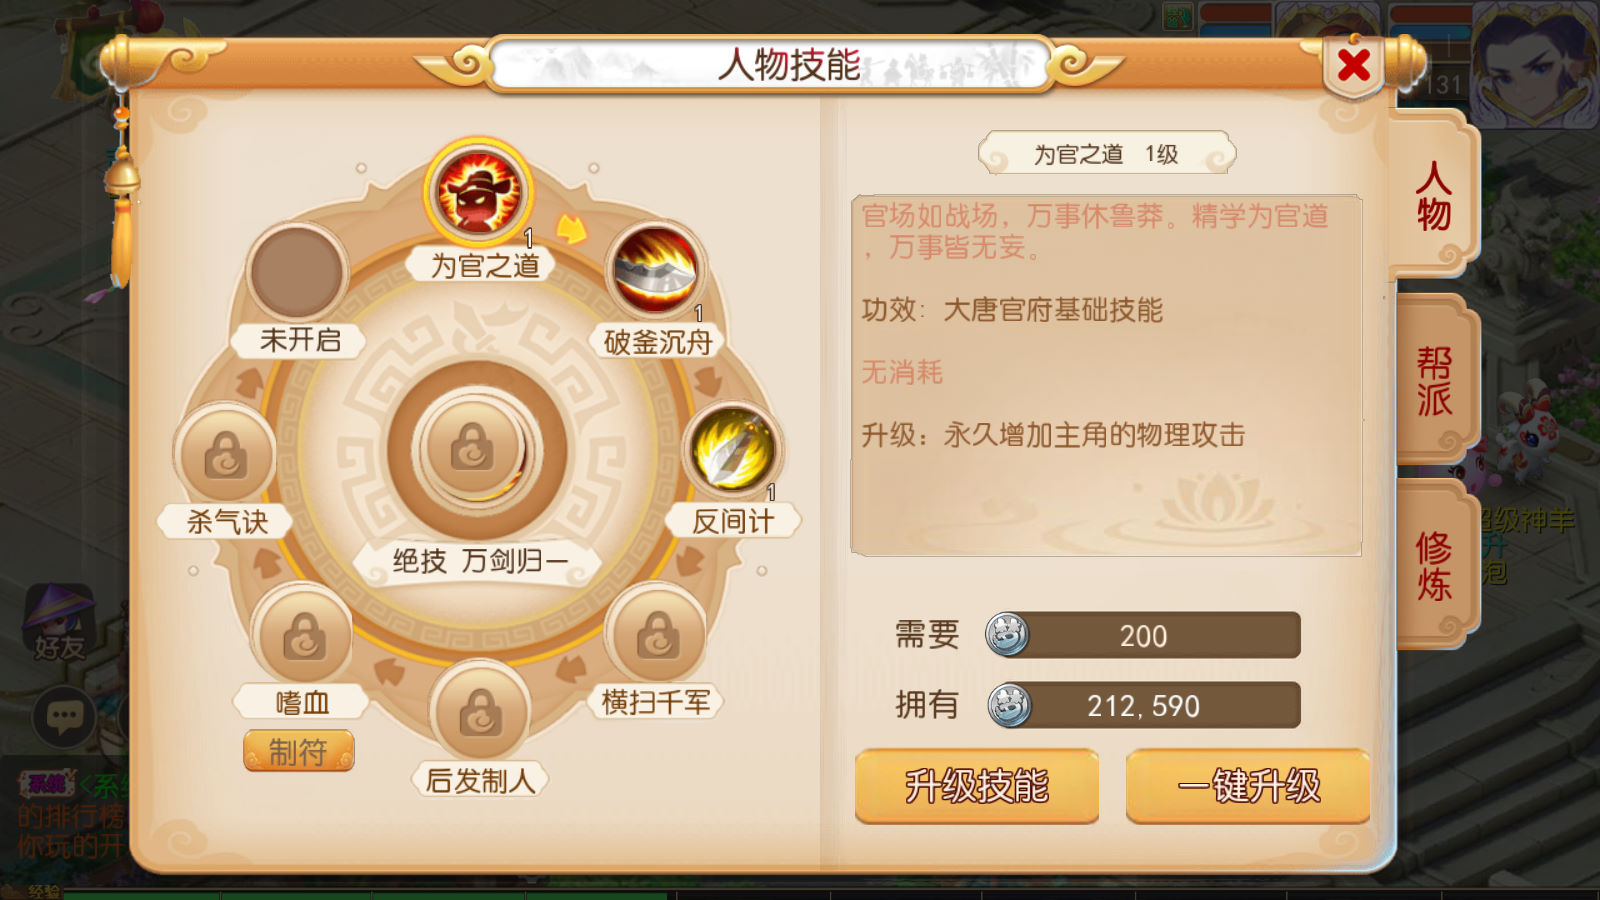Tap the locked 杀气诀 skill icon
This screenshot has width=1600, height=900.
click(x=226, y=454)
